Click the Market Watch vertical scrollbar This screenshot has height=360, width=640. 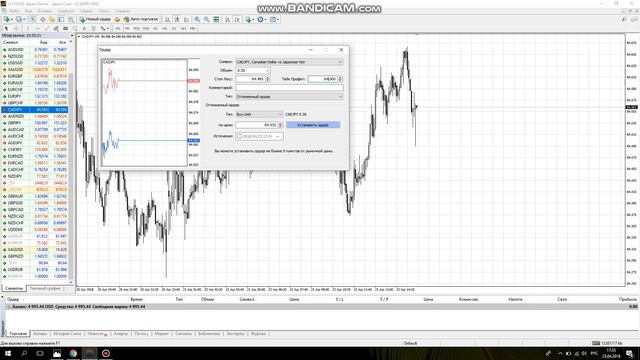(71, 162)
